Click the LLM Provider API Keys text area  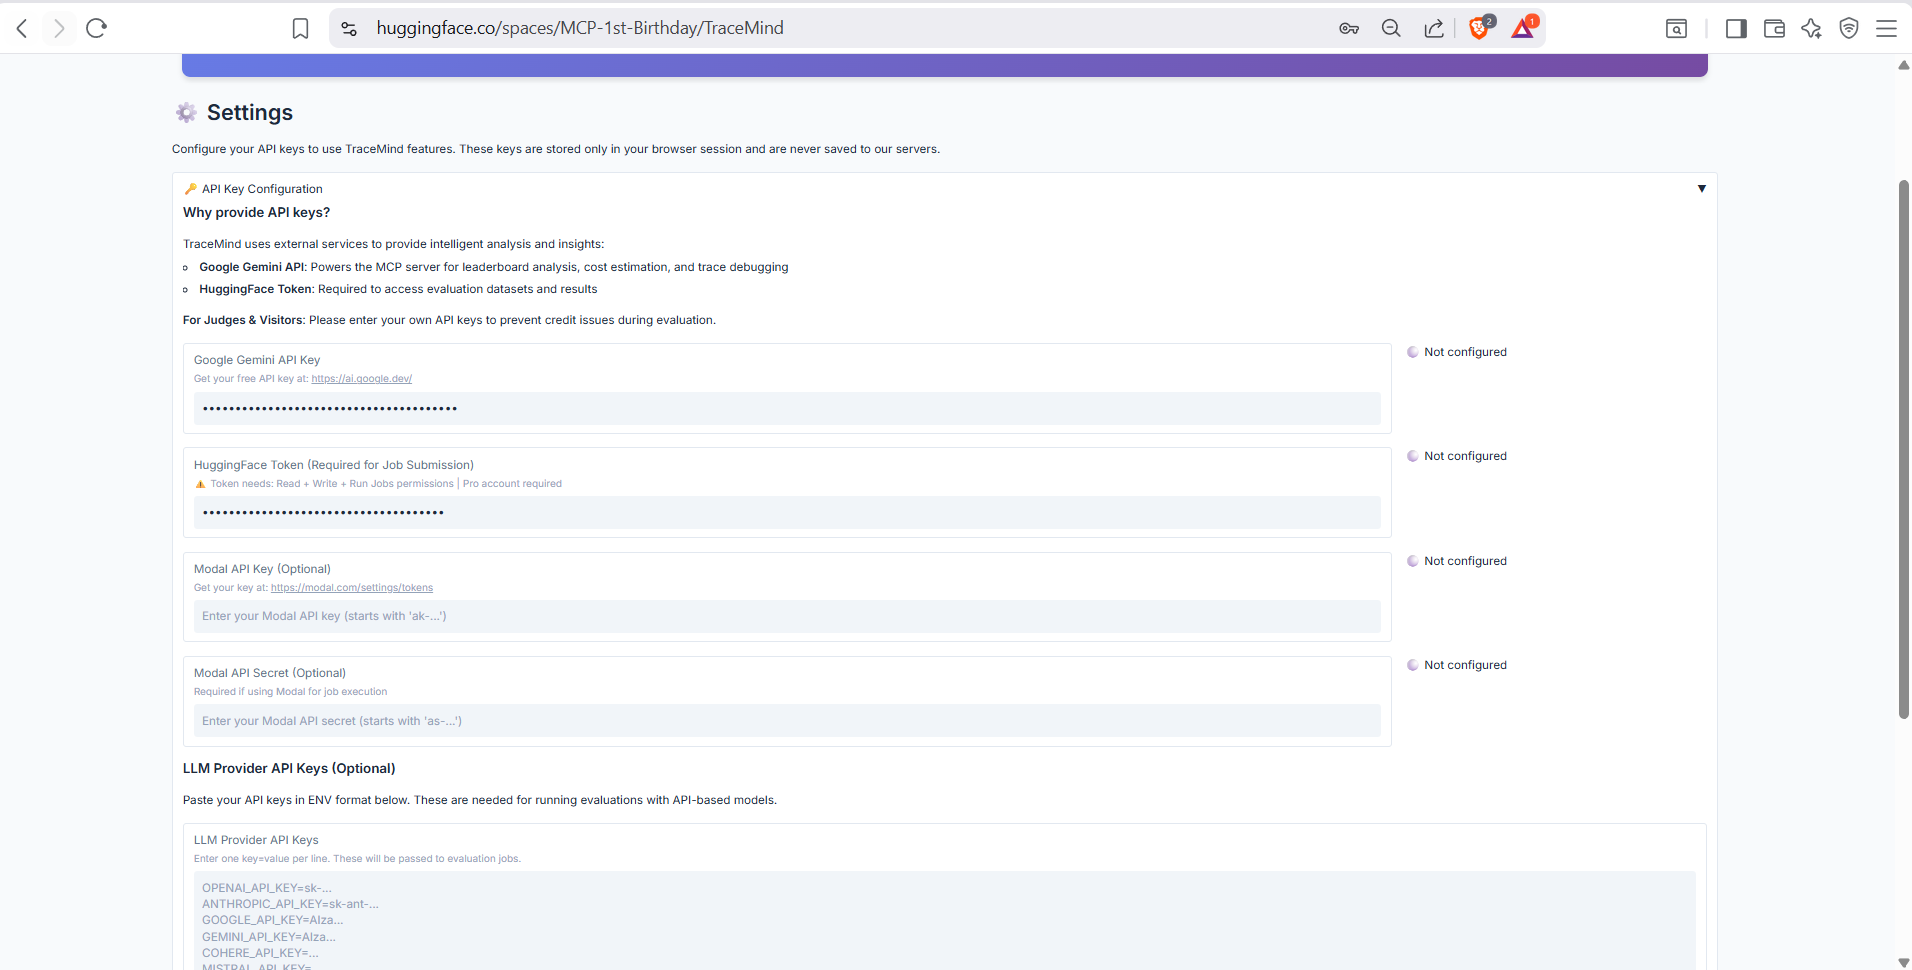pos(945,920)
